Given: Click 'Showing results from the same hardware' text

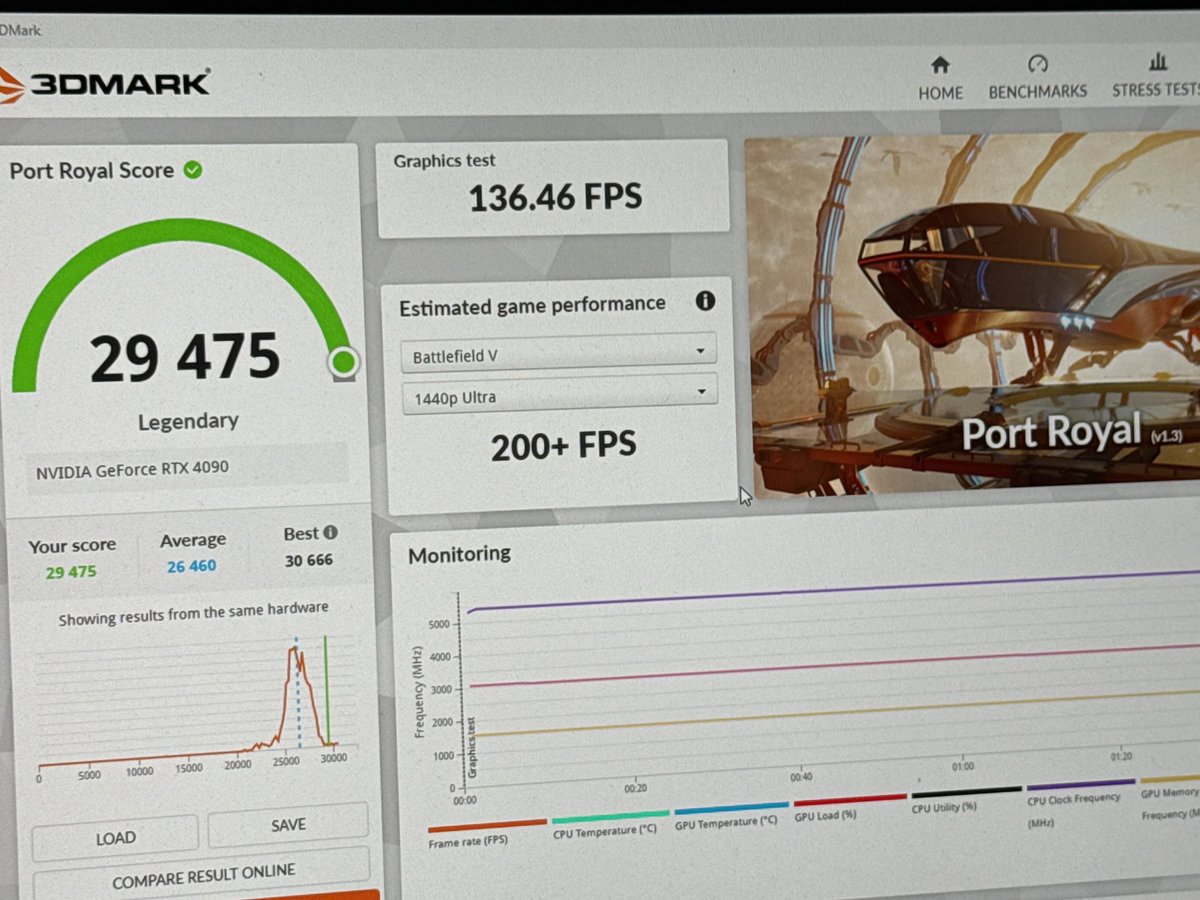Looking at the screenshot, I should click(193, 613).
